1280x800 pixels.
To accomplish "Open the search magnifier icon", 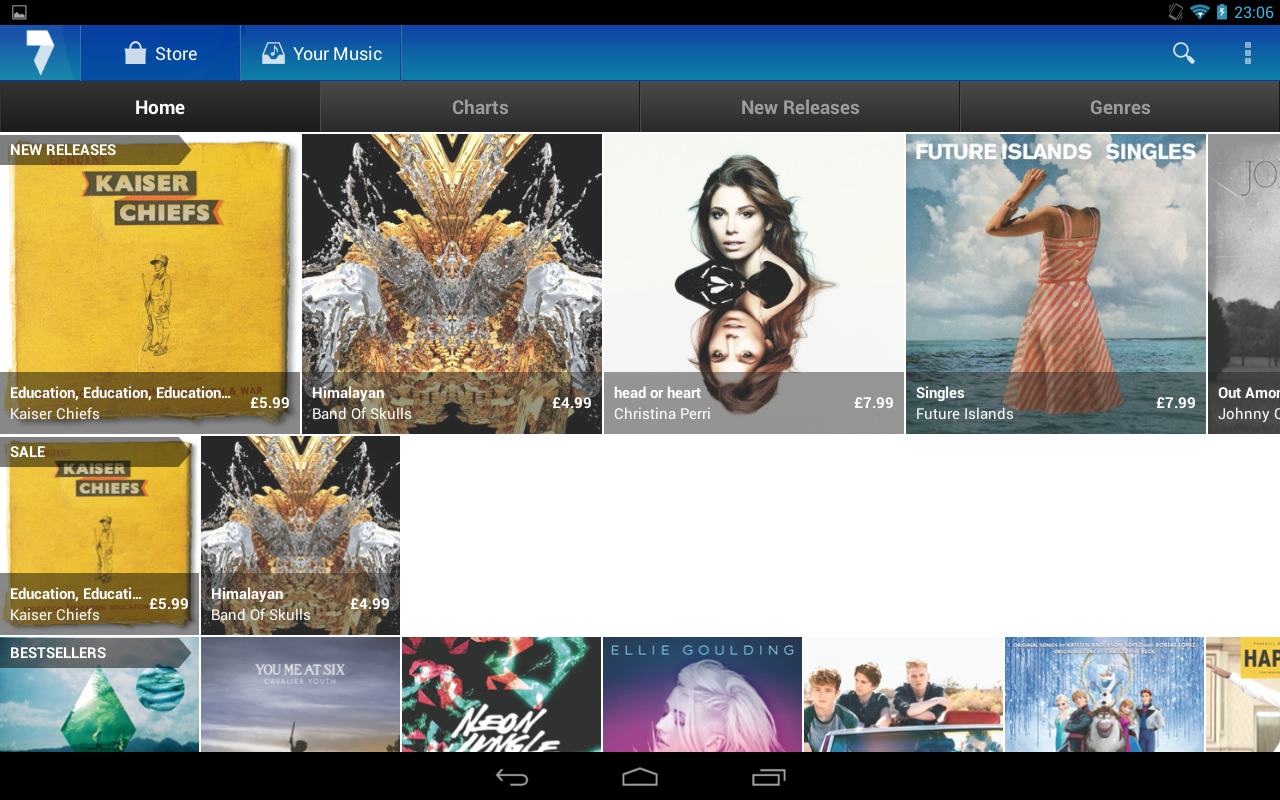I will 1184,53.
